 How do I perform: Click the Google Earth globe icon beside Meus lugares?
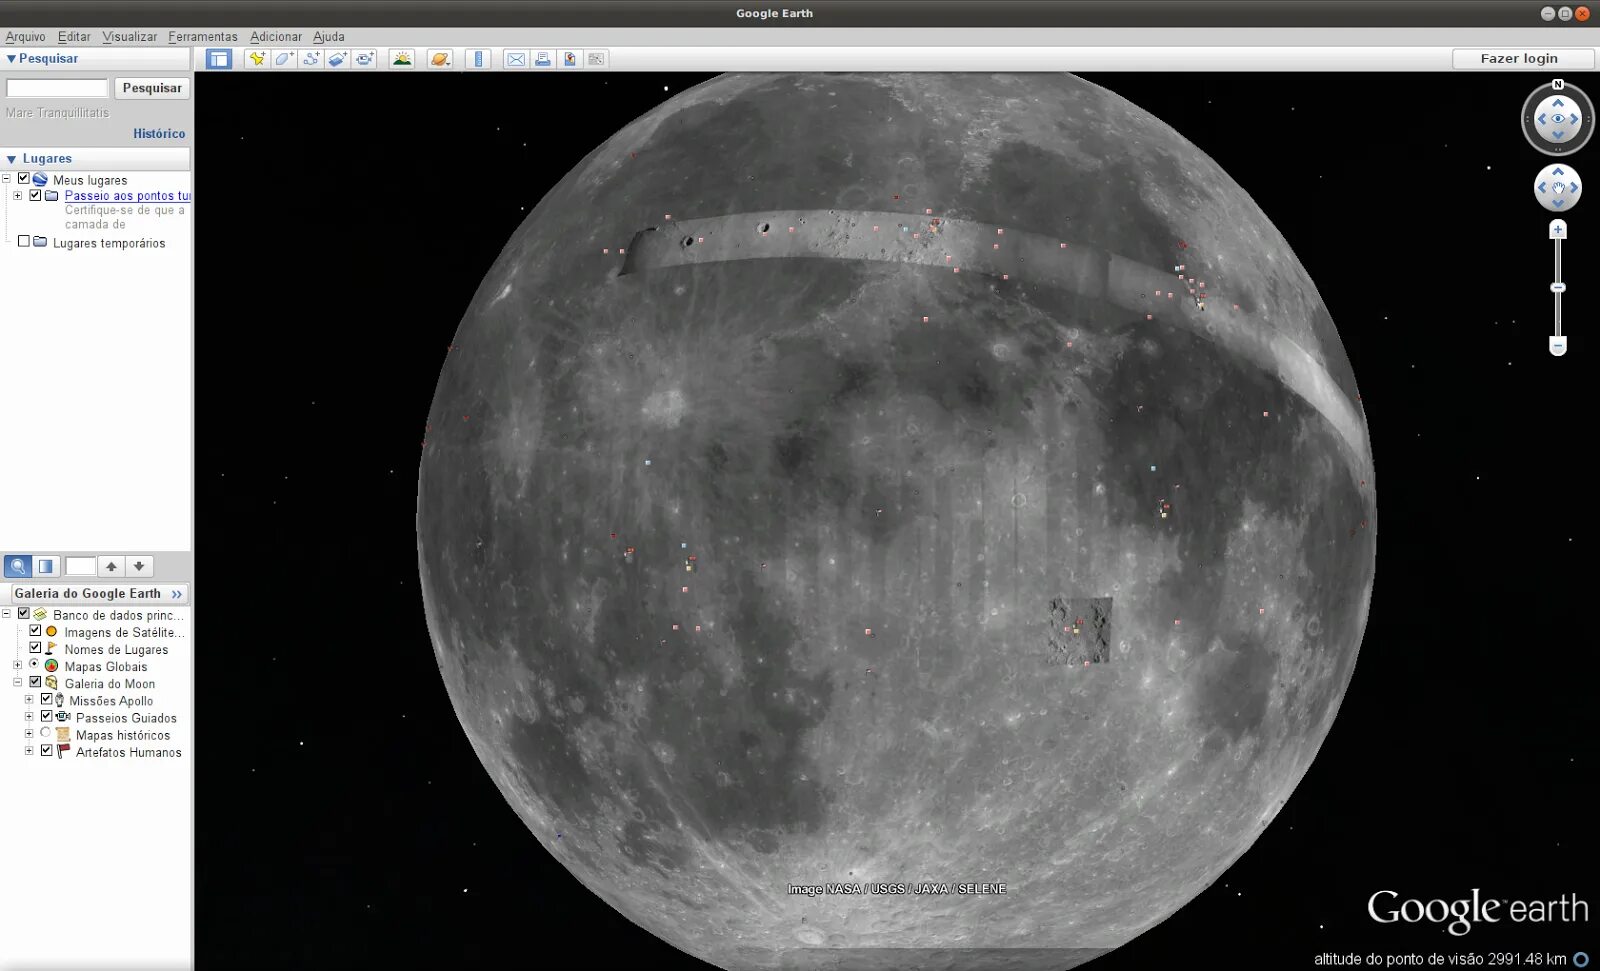point(41,180)
